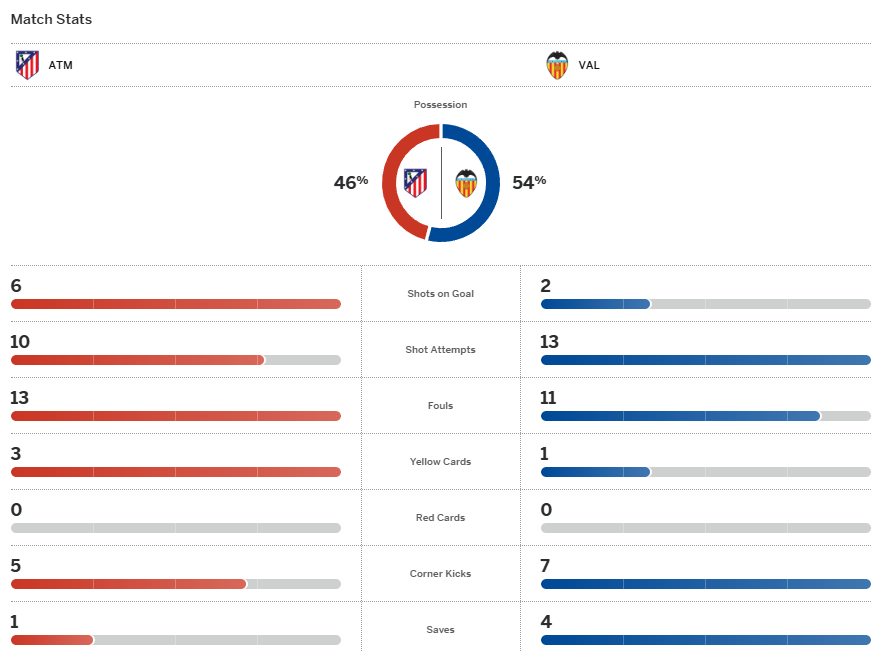Click ATM's red Shots on Goal bar
The height and width of the screenshot is (651, 882).
point(175,304)
